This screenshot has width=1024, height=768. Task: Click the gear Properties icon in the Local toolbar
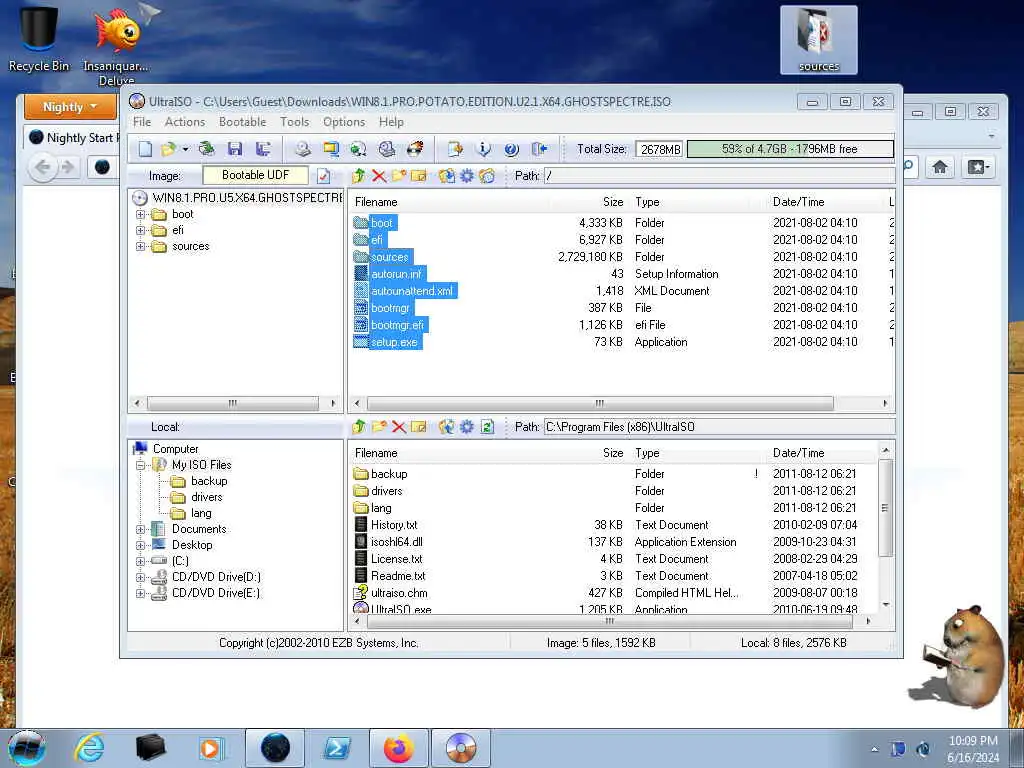467,427
